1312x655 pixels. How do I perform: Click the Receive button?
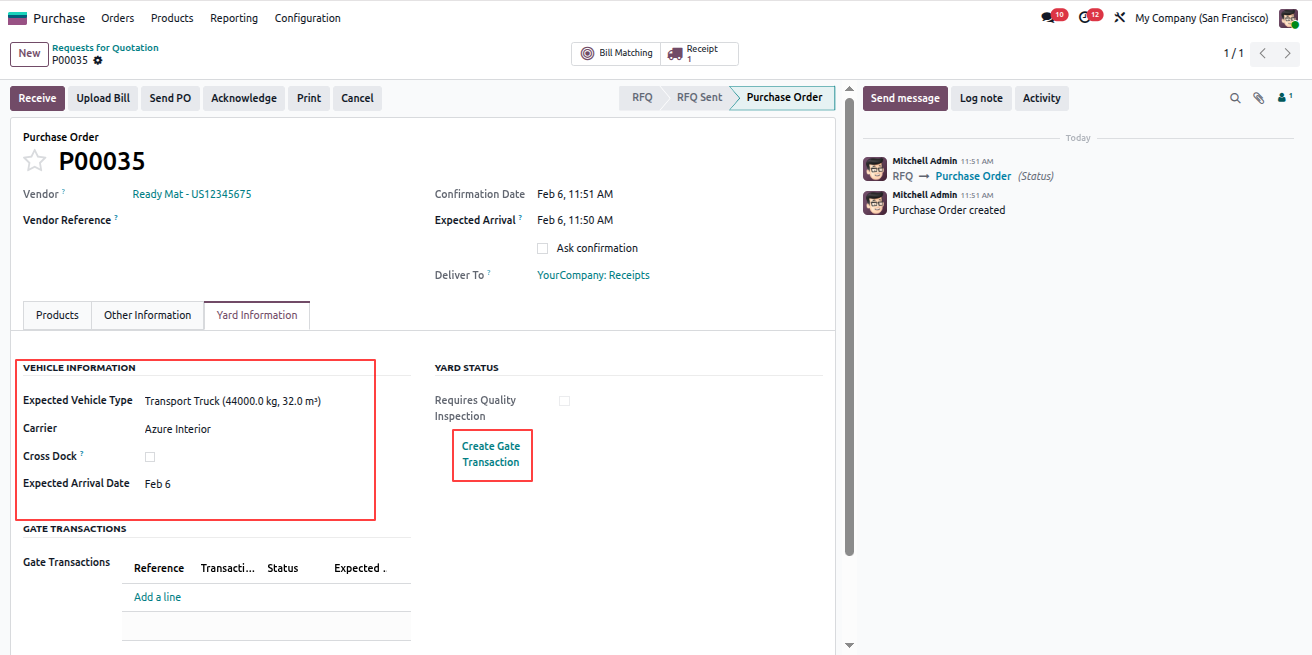click(37, 98)
